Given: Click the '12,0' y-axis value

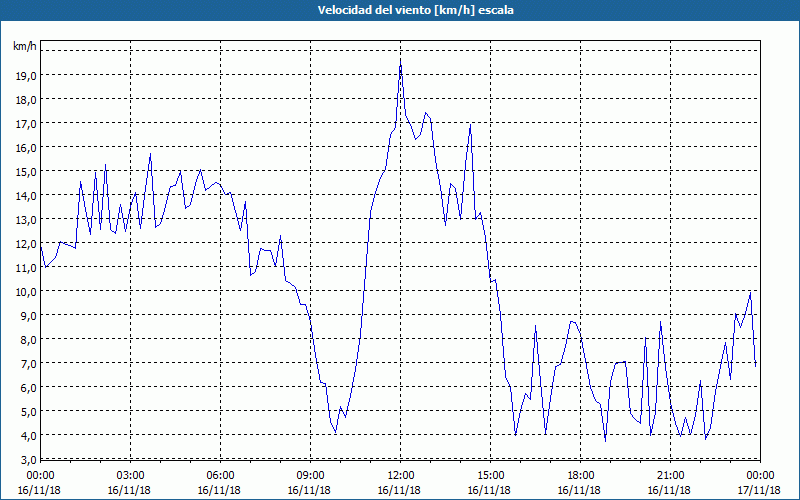Looking at the screenshot, I should point(27,243).
